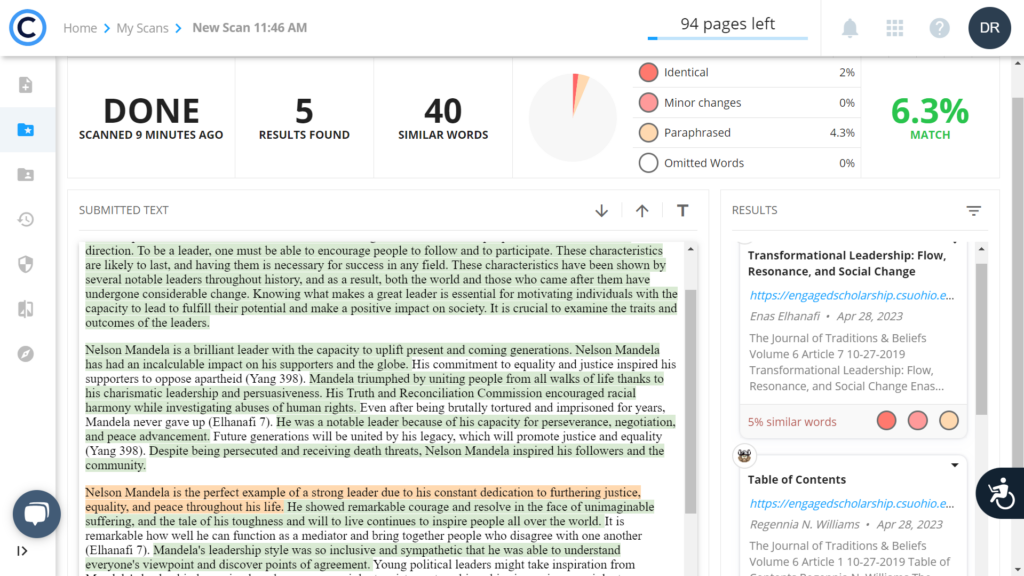
Task: Expand the Transformational Leadership result dropdown
Action: (x=955, y=243)
